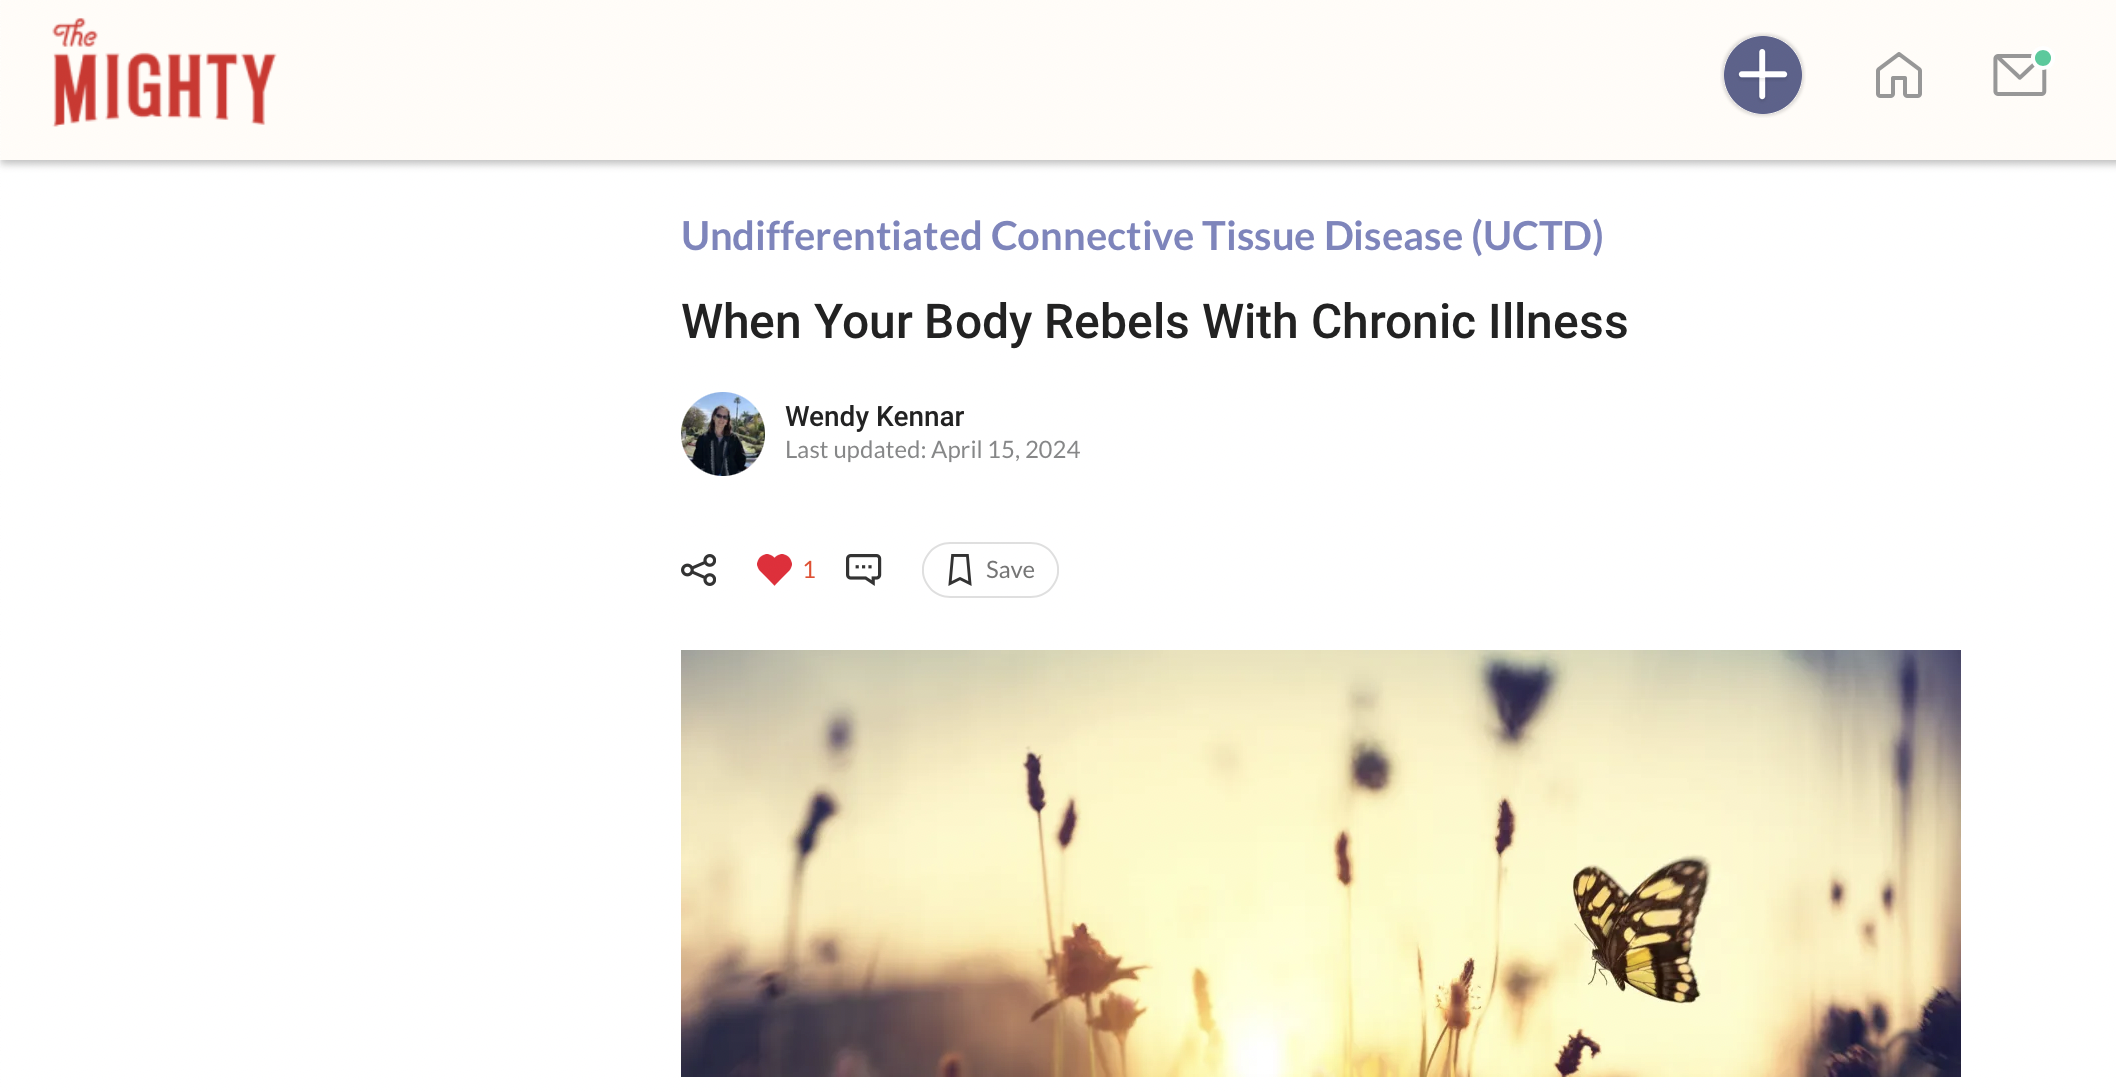Viewport: 2116px width, 1092px height.
Task: Open comments via the speech bubble icon
Action: click(863, 569)
